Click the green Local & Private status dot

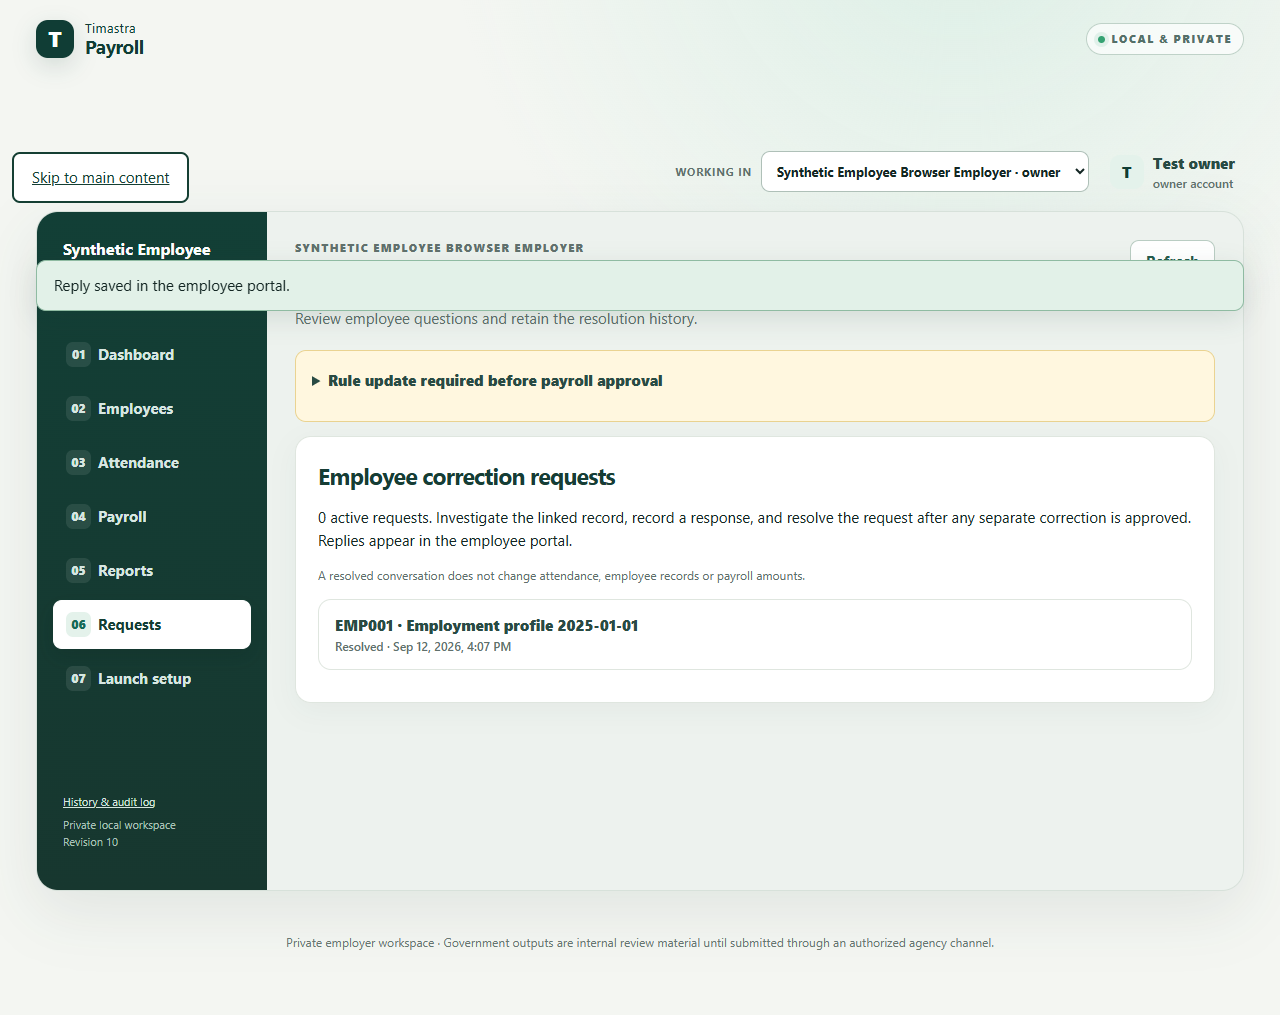pos(1101,39)
